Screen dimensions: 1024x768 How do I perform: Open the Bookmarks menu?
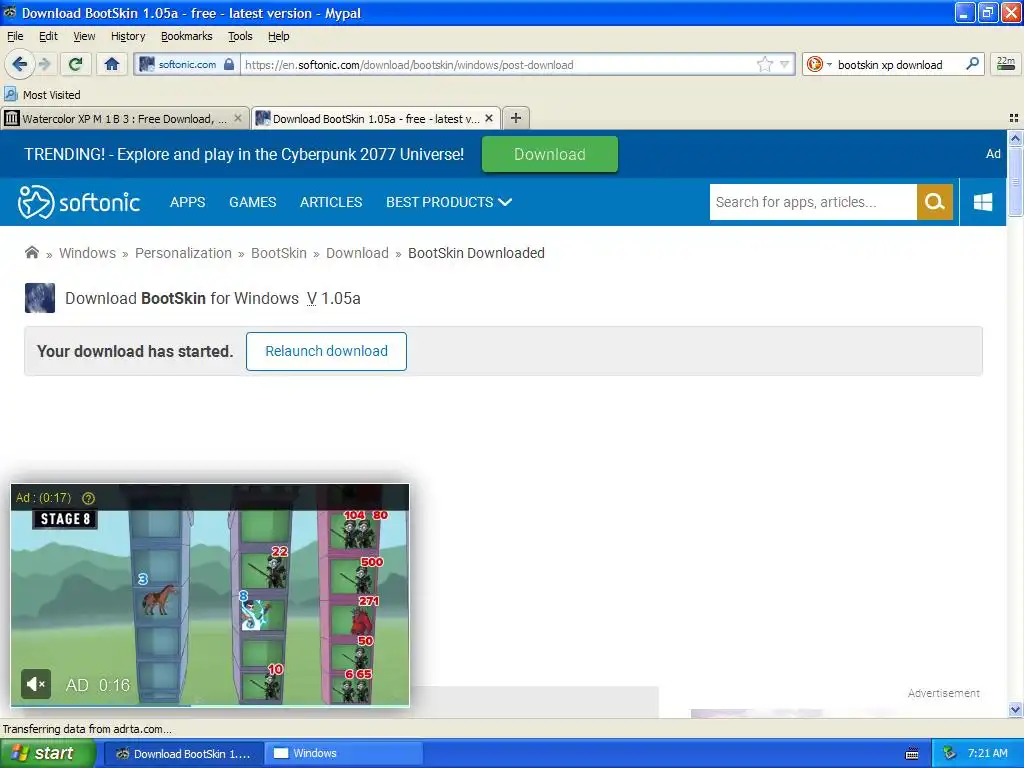tap(187, 37)
